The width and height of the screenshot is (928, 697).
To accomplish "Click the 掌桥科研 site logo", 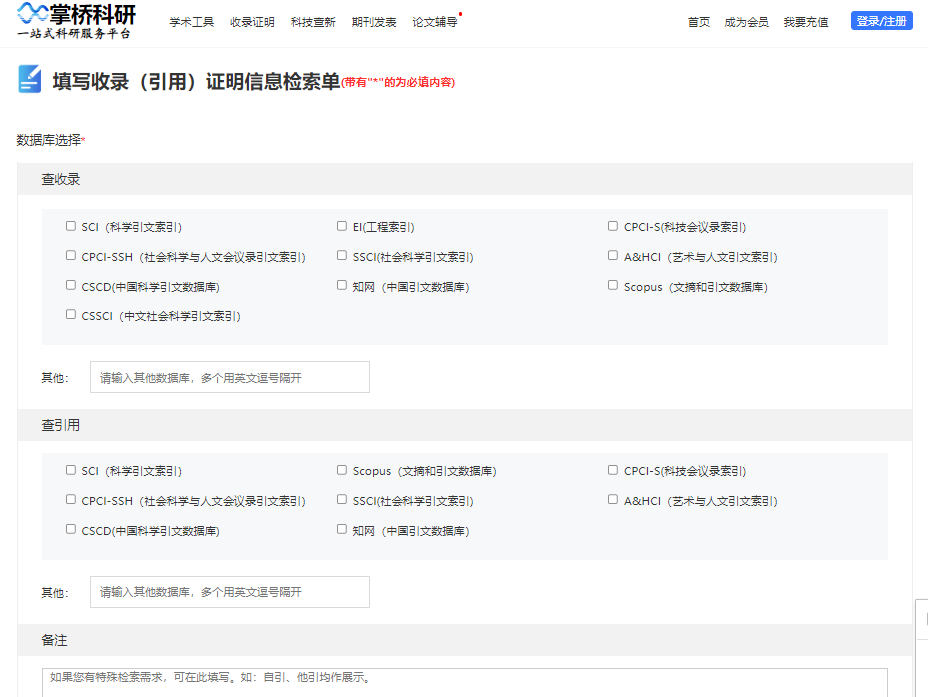I will [76, 20].
